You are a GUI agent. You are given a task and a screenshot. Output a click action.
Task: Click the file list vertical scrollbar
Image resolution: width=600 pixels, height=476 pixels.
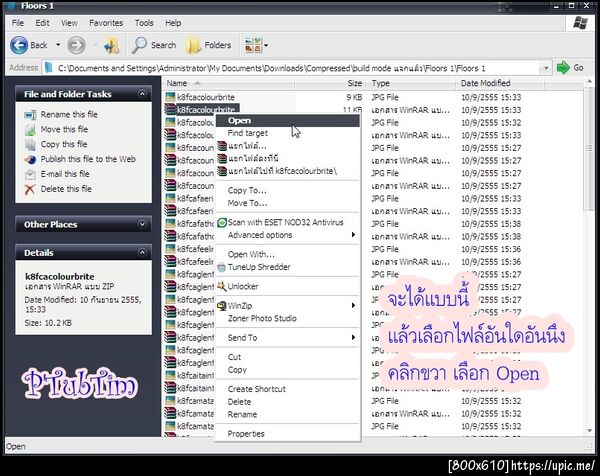pyautogui.click(x=589, y=148)
